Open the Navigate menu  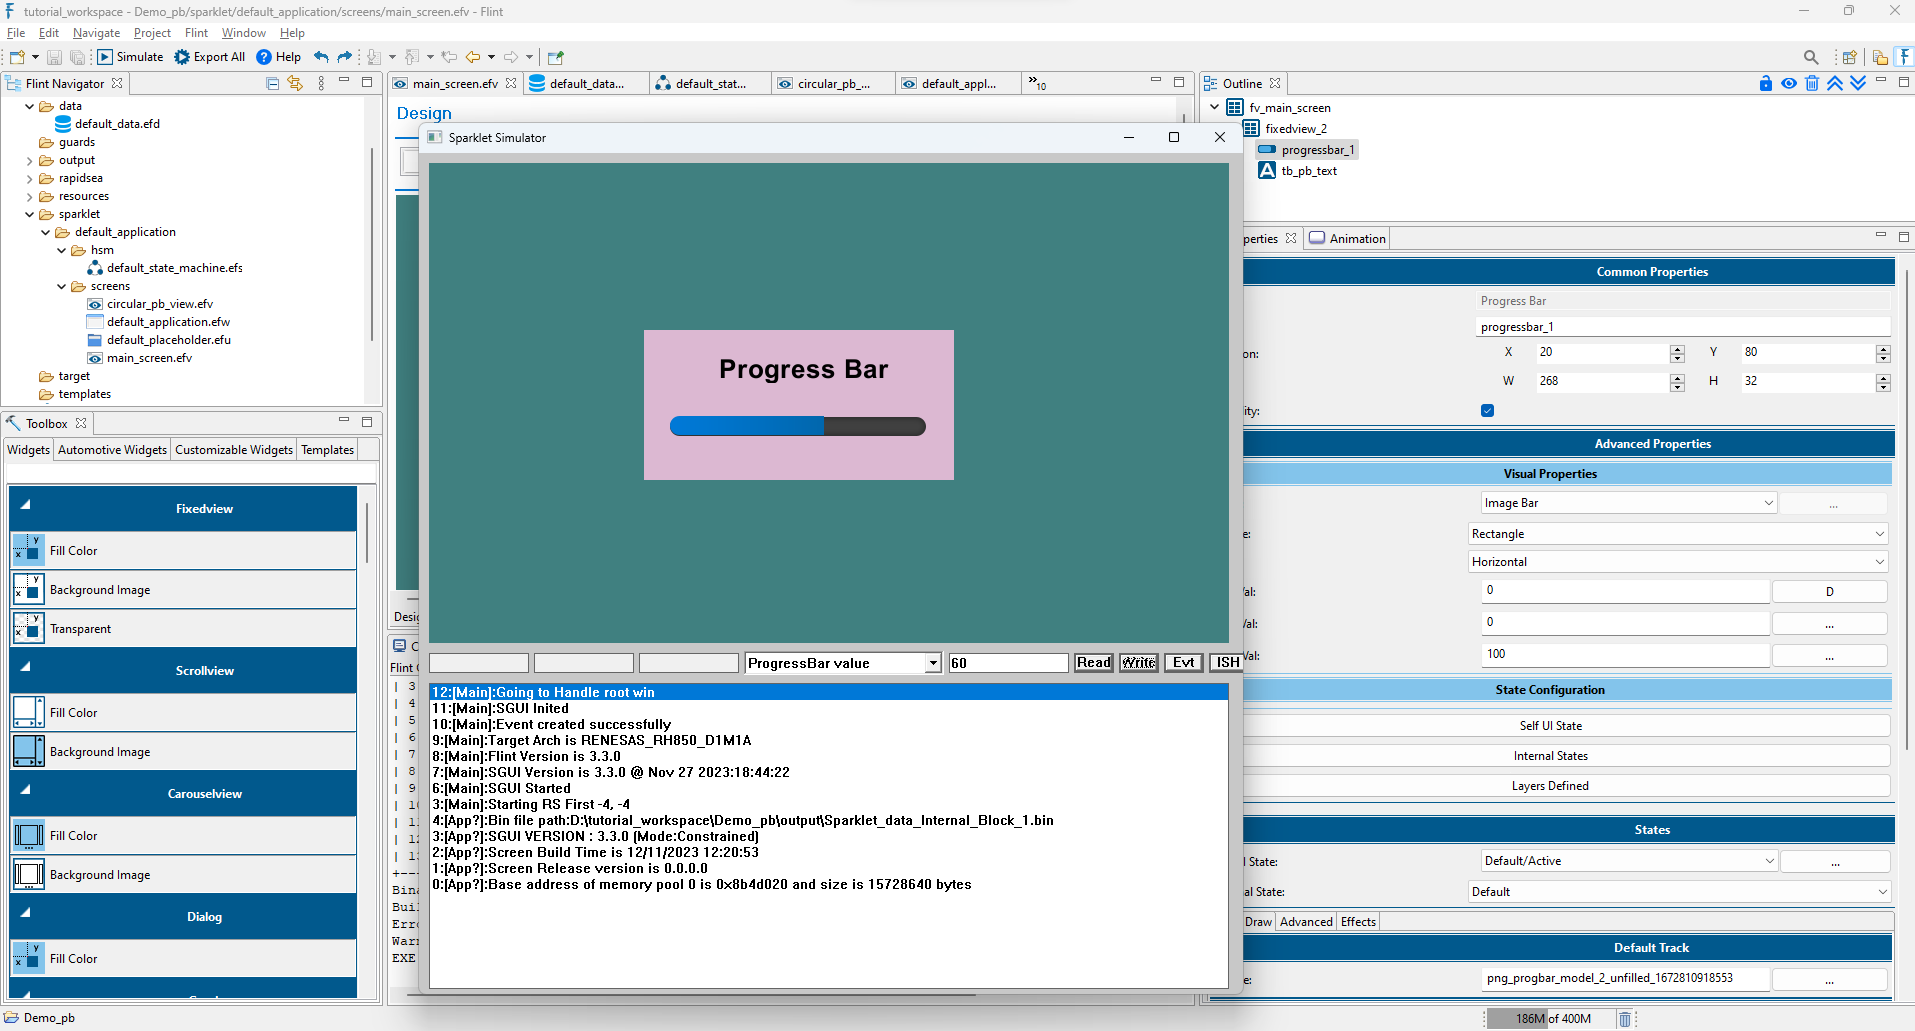96,32
